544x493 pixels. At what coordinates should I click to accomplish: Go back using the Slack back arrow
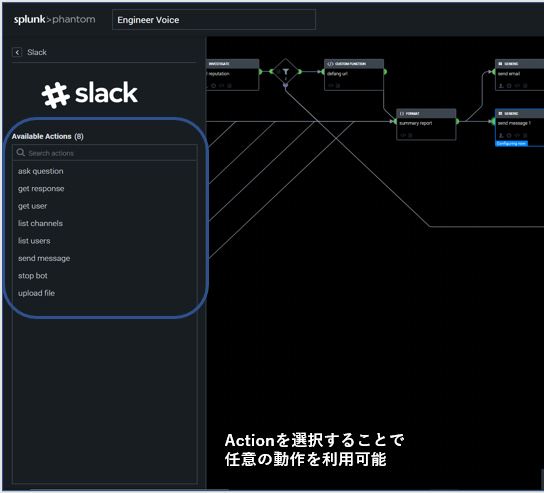[17, 52]
